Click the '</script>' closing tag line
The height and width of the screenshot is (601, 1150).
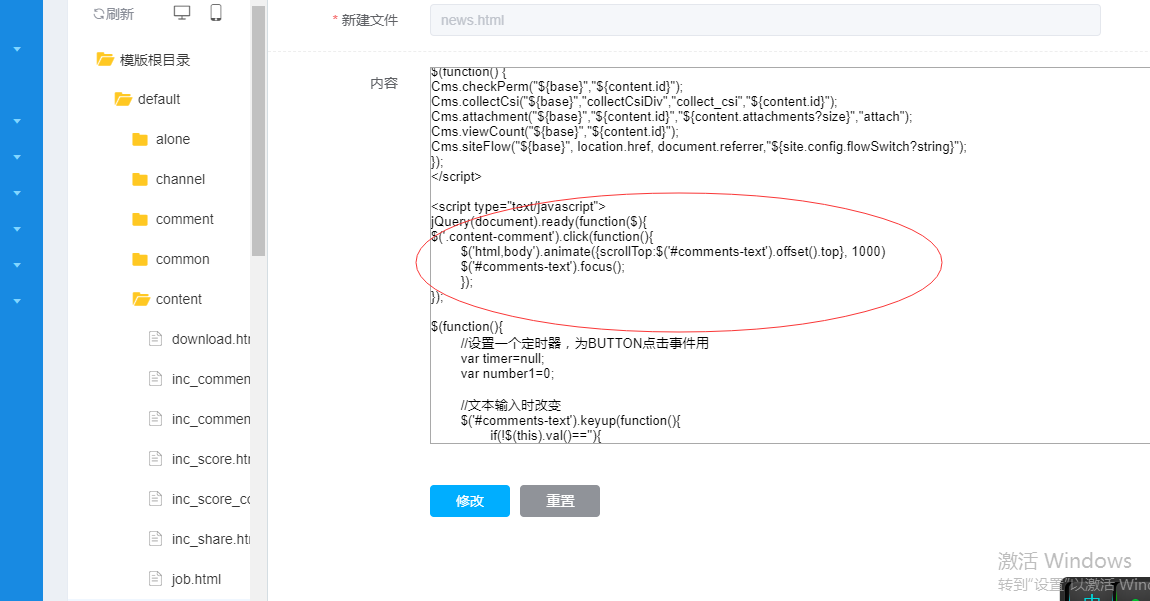tap(456, 177)
